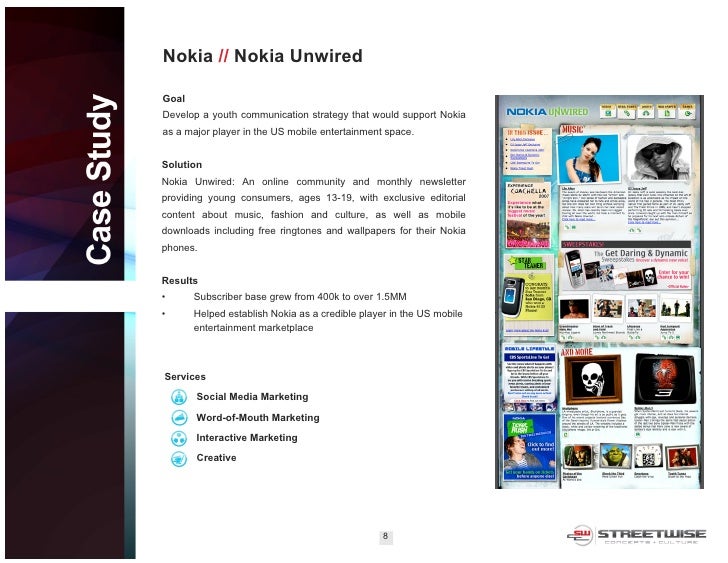Open the framed skull picture thumbnail
This screenshot has width=728, height=563.
coord(592,379)
